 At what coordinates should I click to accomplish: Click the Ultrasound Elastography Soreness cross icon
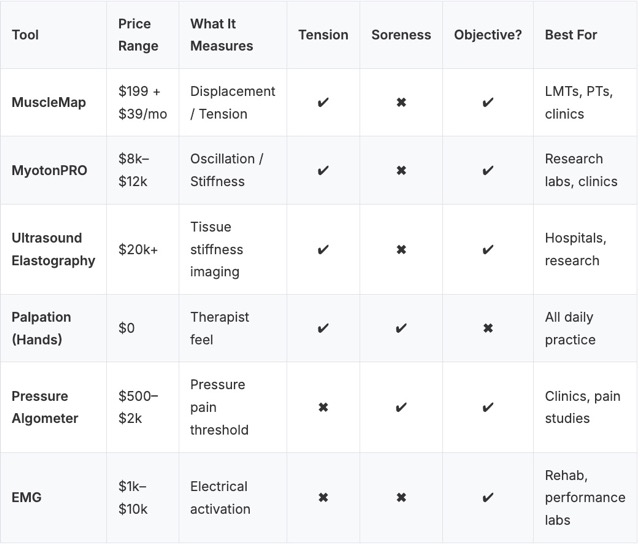(401, 250)
